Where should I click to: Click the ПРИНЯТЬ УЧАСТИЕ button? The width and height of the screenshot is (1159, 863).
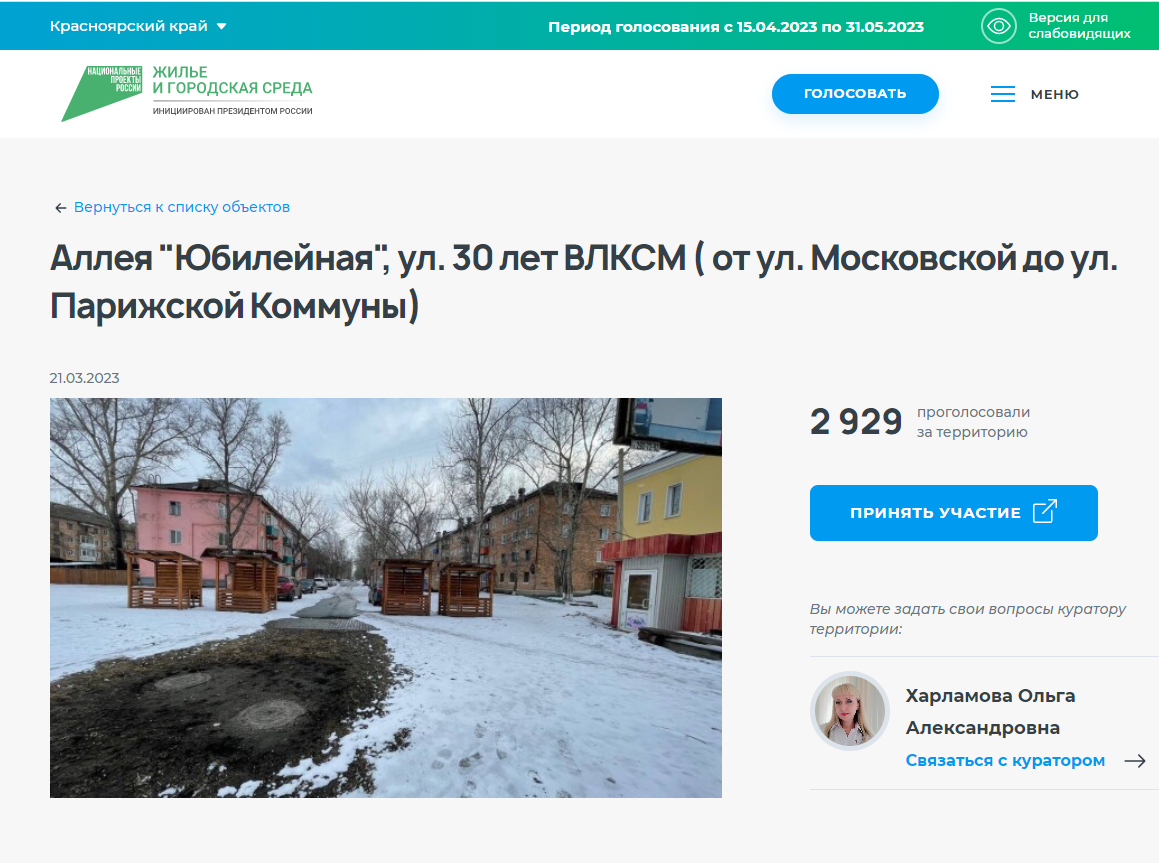tap(954, 513)
